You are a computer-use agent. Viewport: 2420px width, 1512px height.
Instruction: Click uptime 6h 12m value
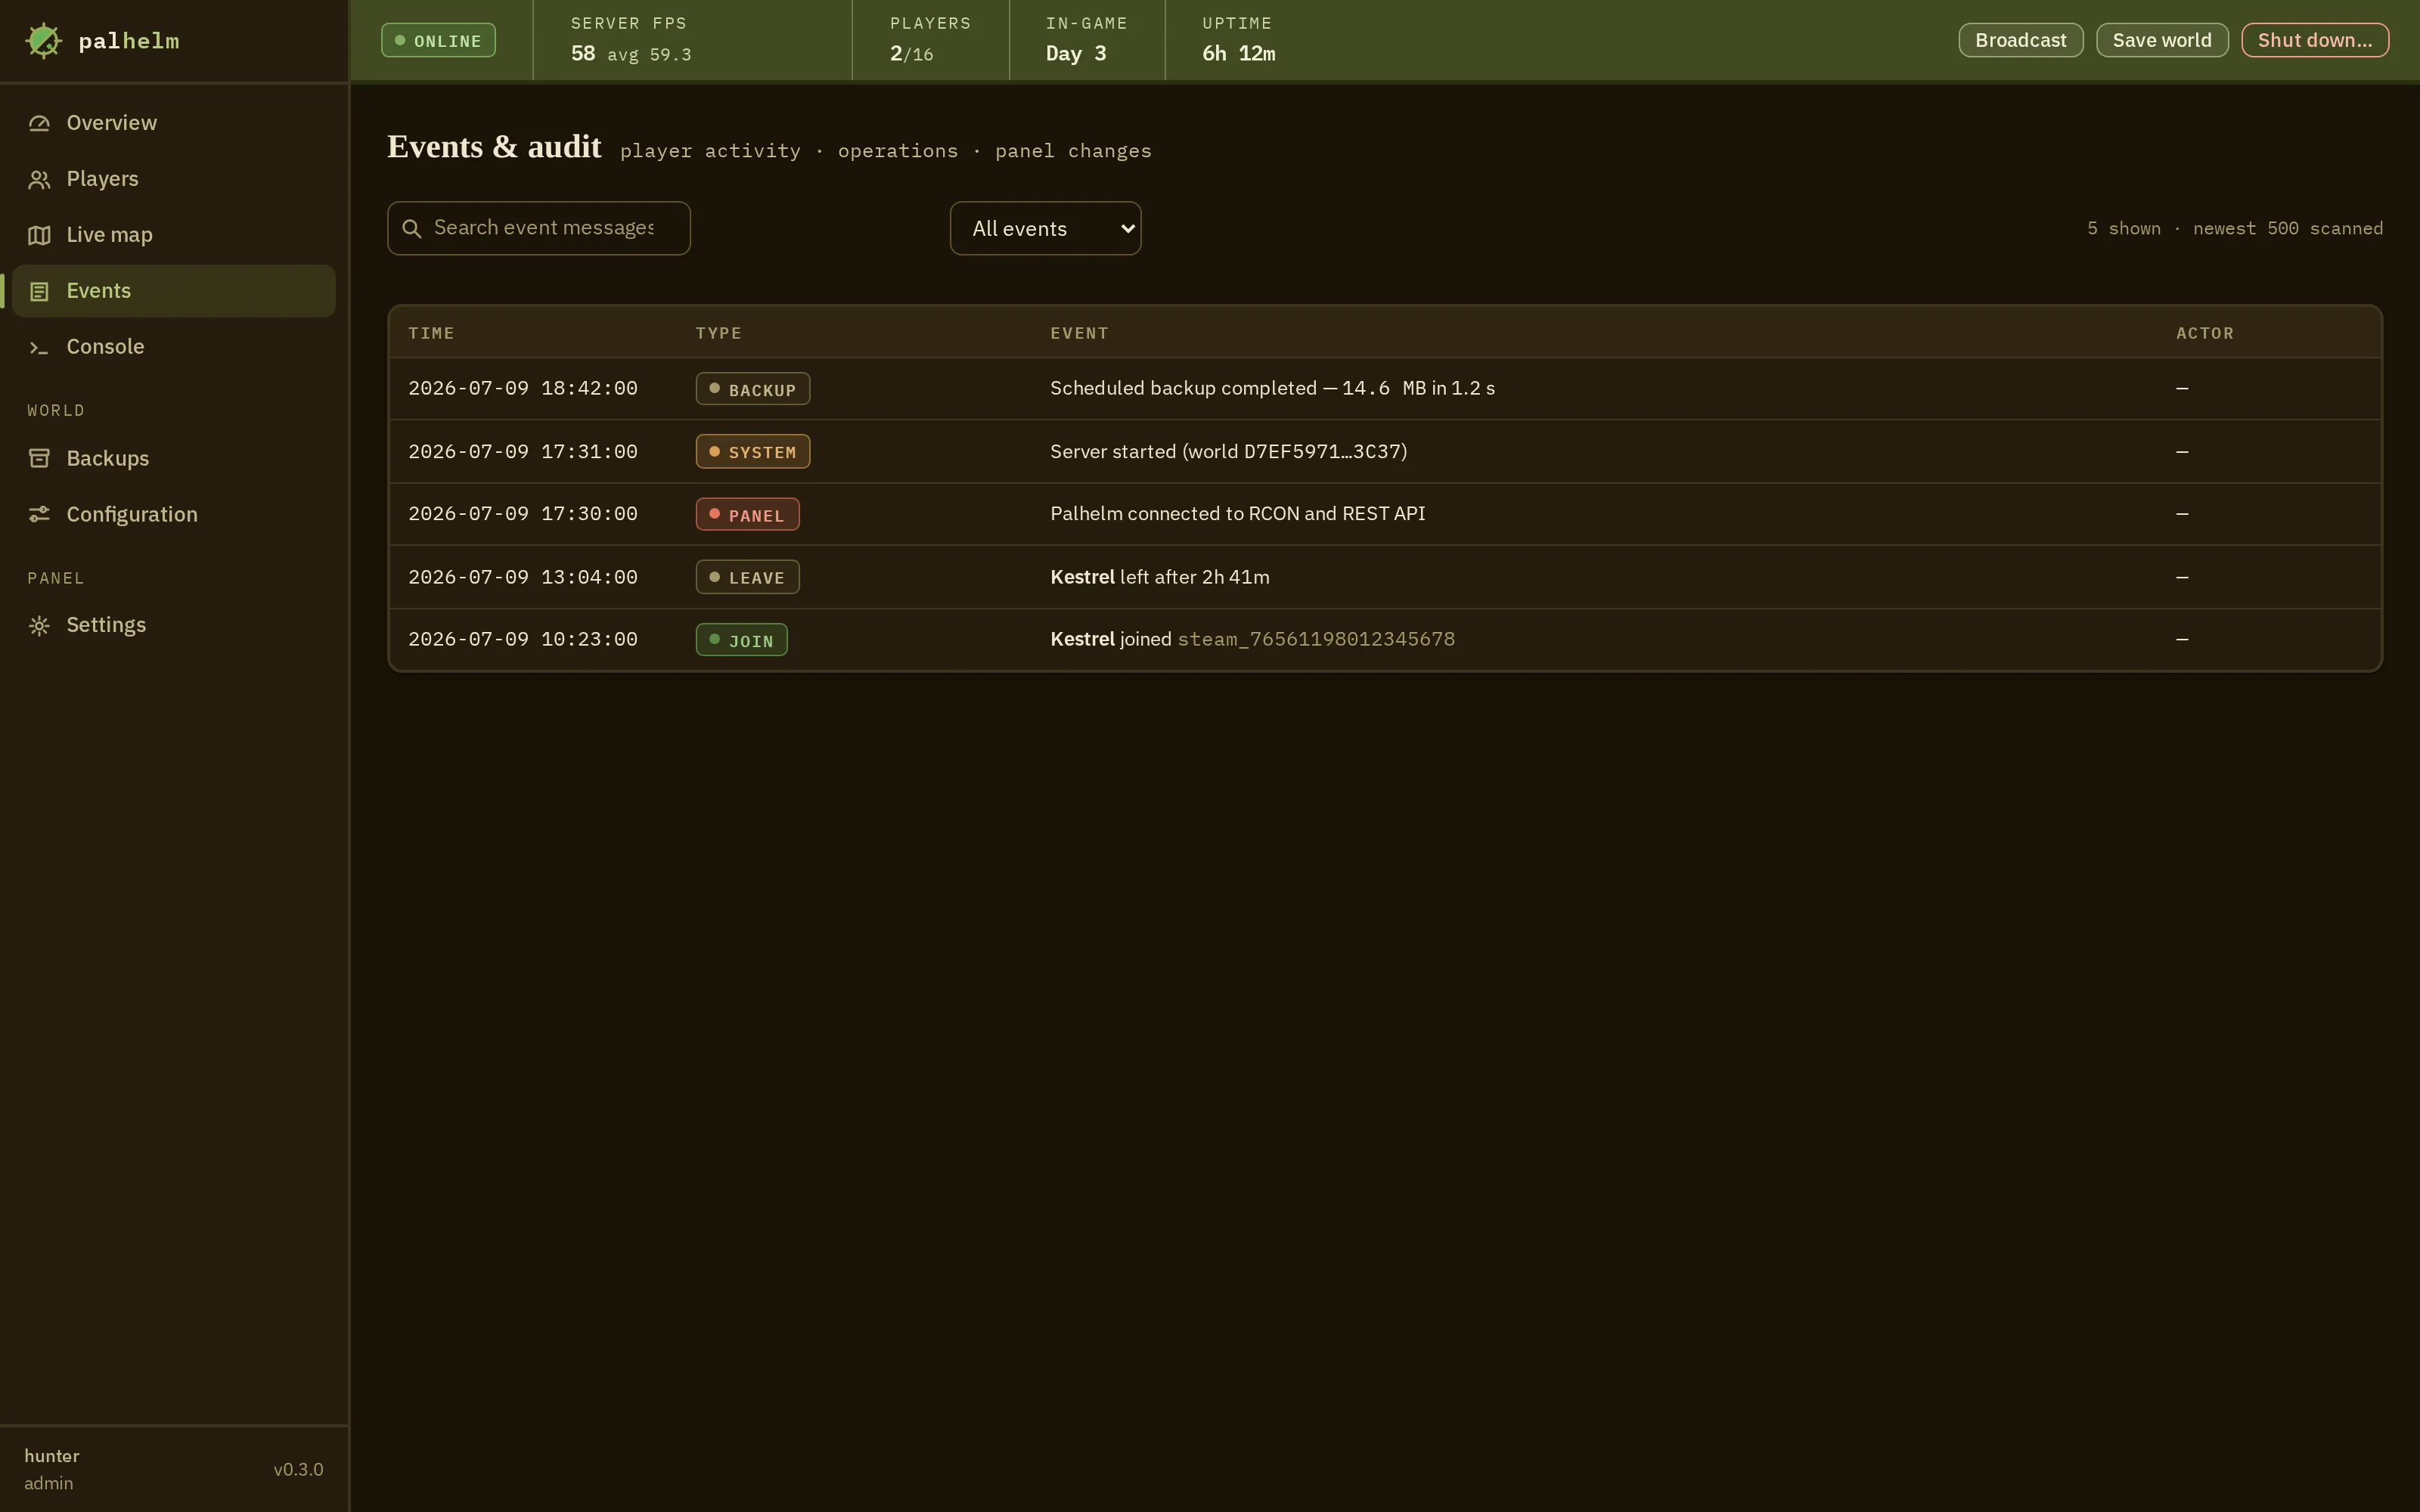1238,53
